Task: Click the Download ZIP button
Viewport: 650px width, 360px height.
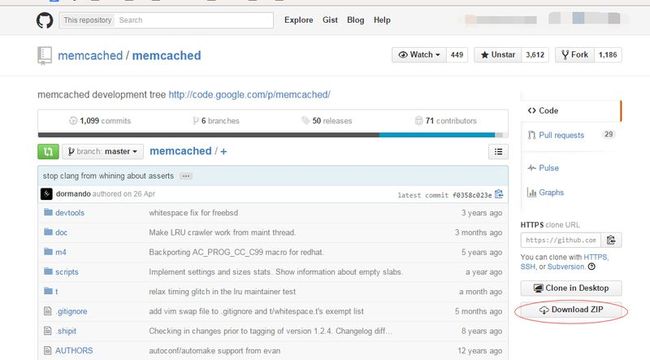Action: coord(571,310)
